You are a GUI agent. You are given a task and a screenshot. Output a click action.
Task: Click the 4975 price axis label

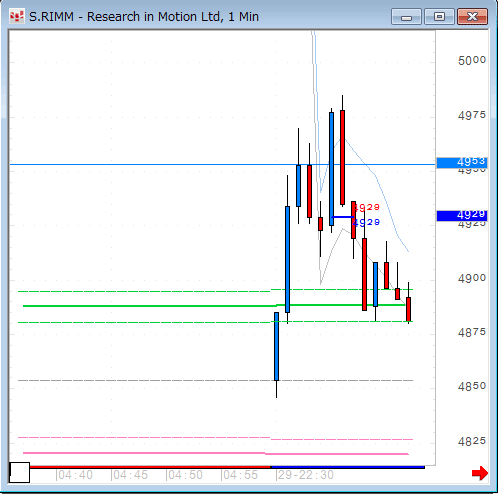click(472, 115)
